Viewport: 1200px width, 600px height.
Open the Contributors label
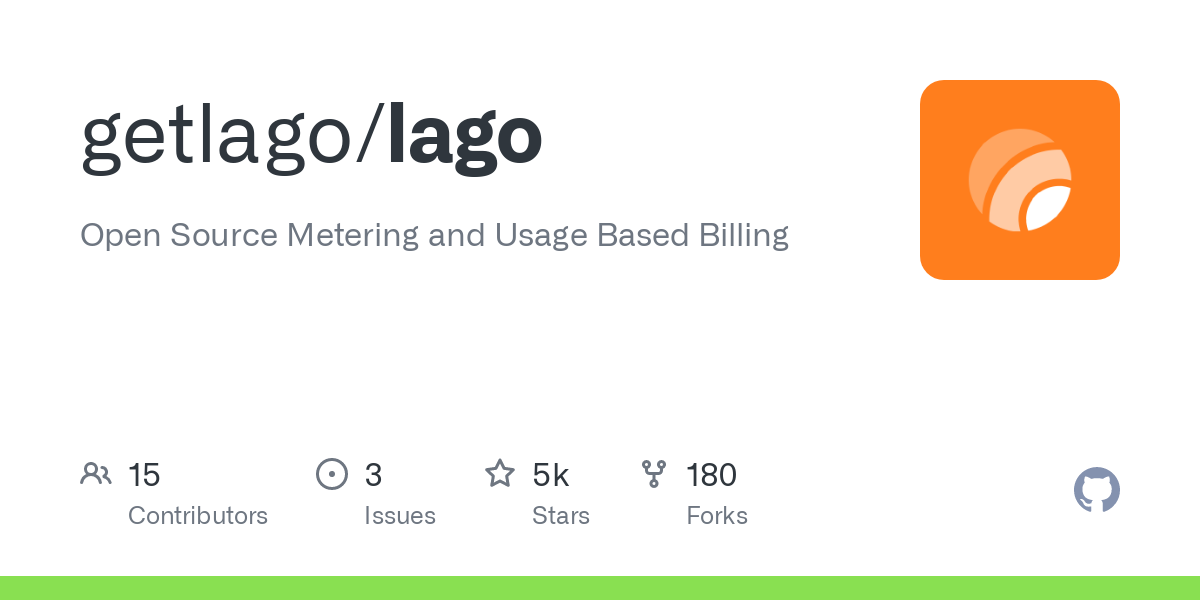click(x=198, y=516)
